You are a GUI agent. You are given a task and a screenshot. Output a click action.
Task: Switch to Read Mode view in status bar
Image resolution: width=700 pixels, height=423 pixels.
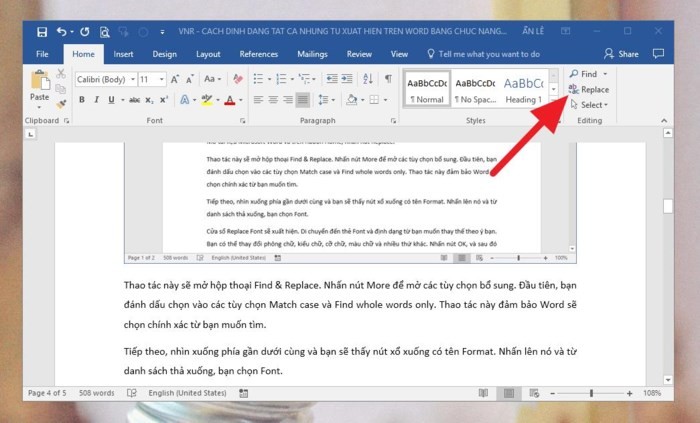click(483, 393)
